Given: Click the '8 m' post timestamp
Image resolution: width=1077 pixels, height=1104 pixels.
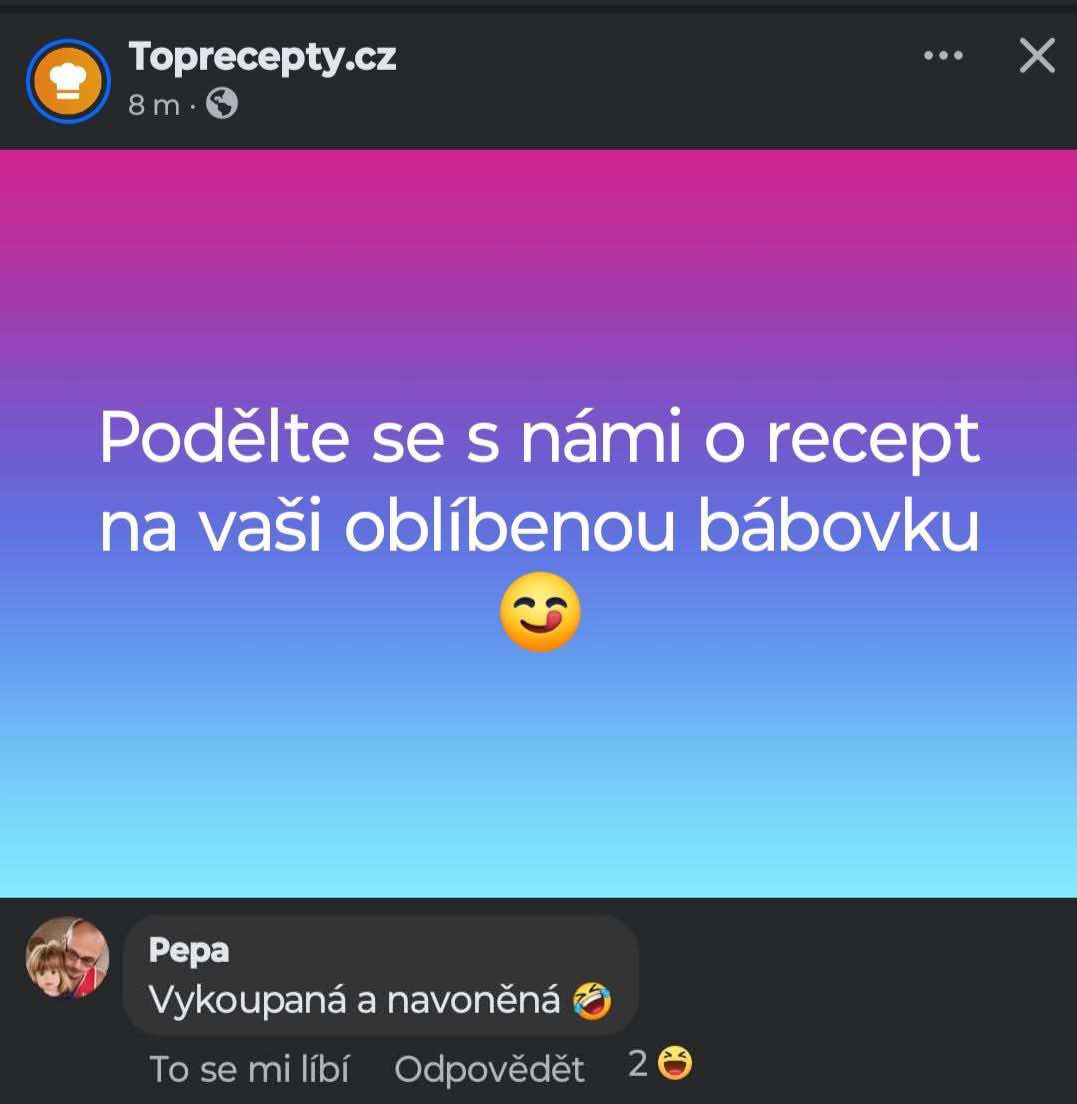Looking at the screenshot, I should [153, 105].
